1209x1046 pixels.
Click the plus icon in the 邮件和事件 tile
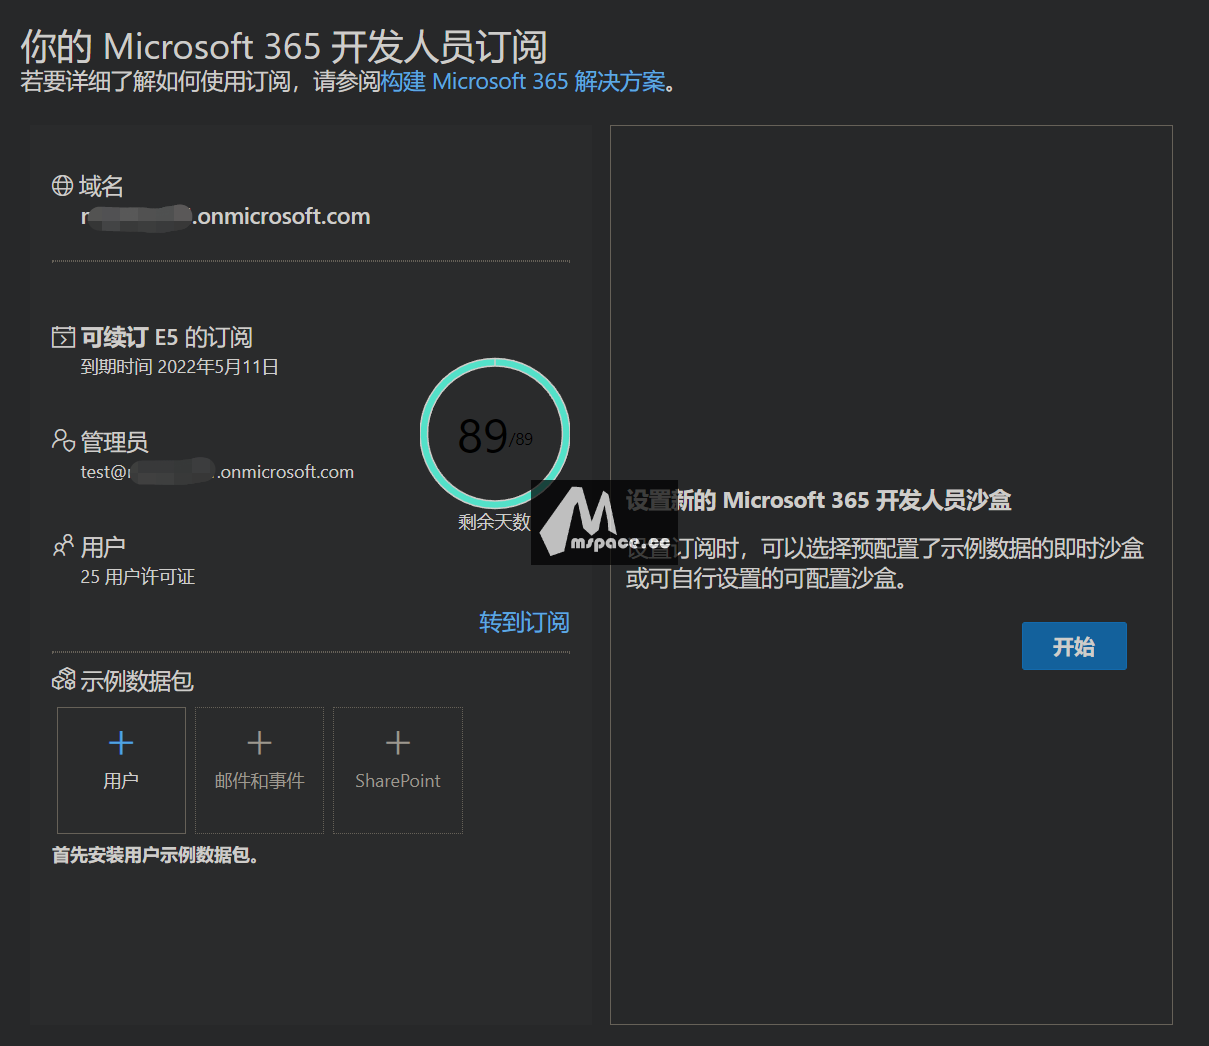coord(259,743)
